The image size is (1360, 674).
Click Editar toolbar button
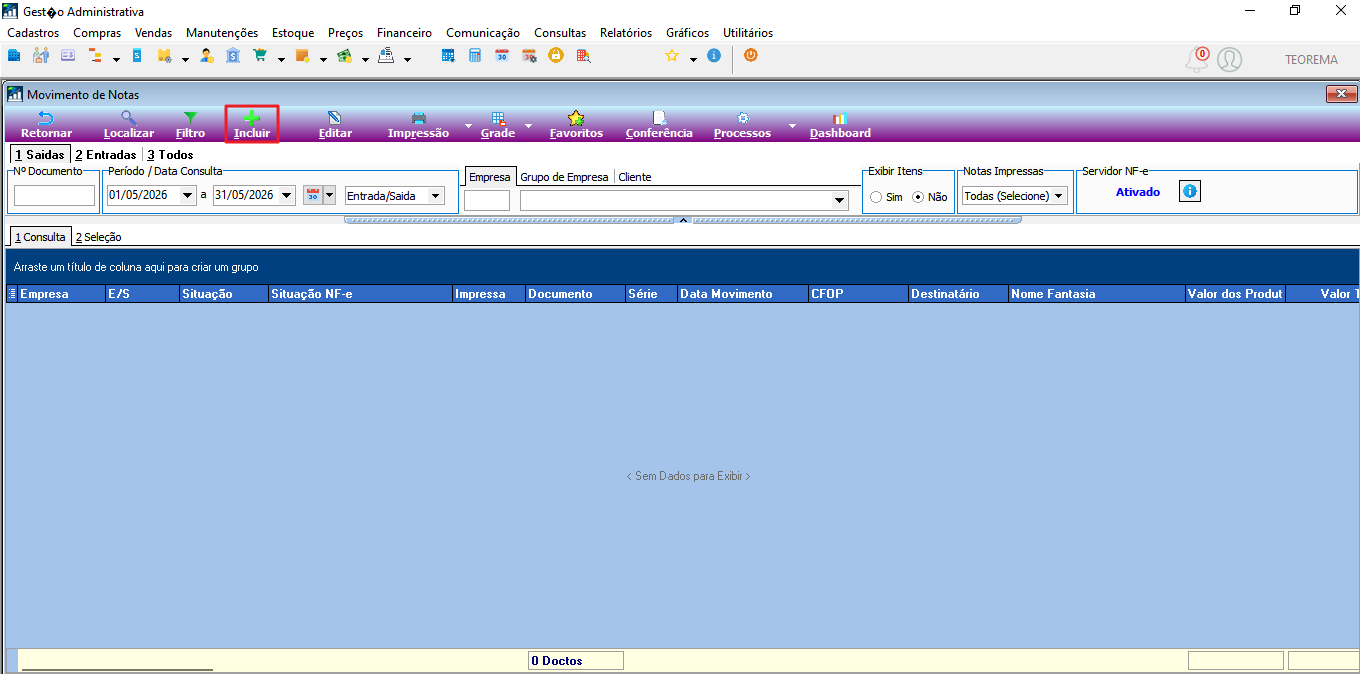point(335,125)
